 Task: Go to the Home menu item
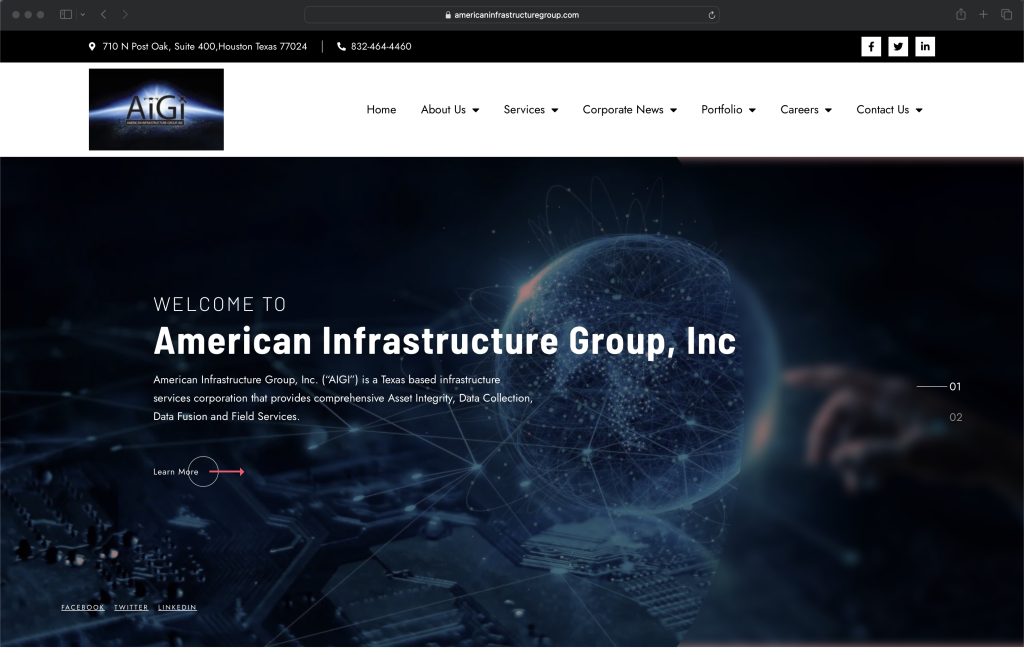pyautogui.click(x=381, y=110)
